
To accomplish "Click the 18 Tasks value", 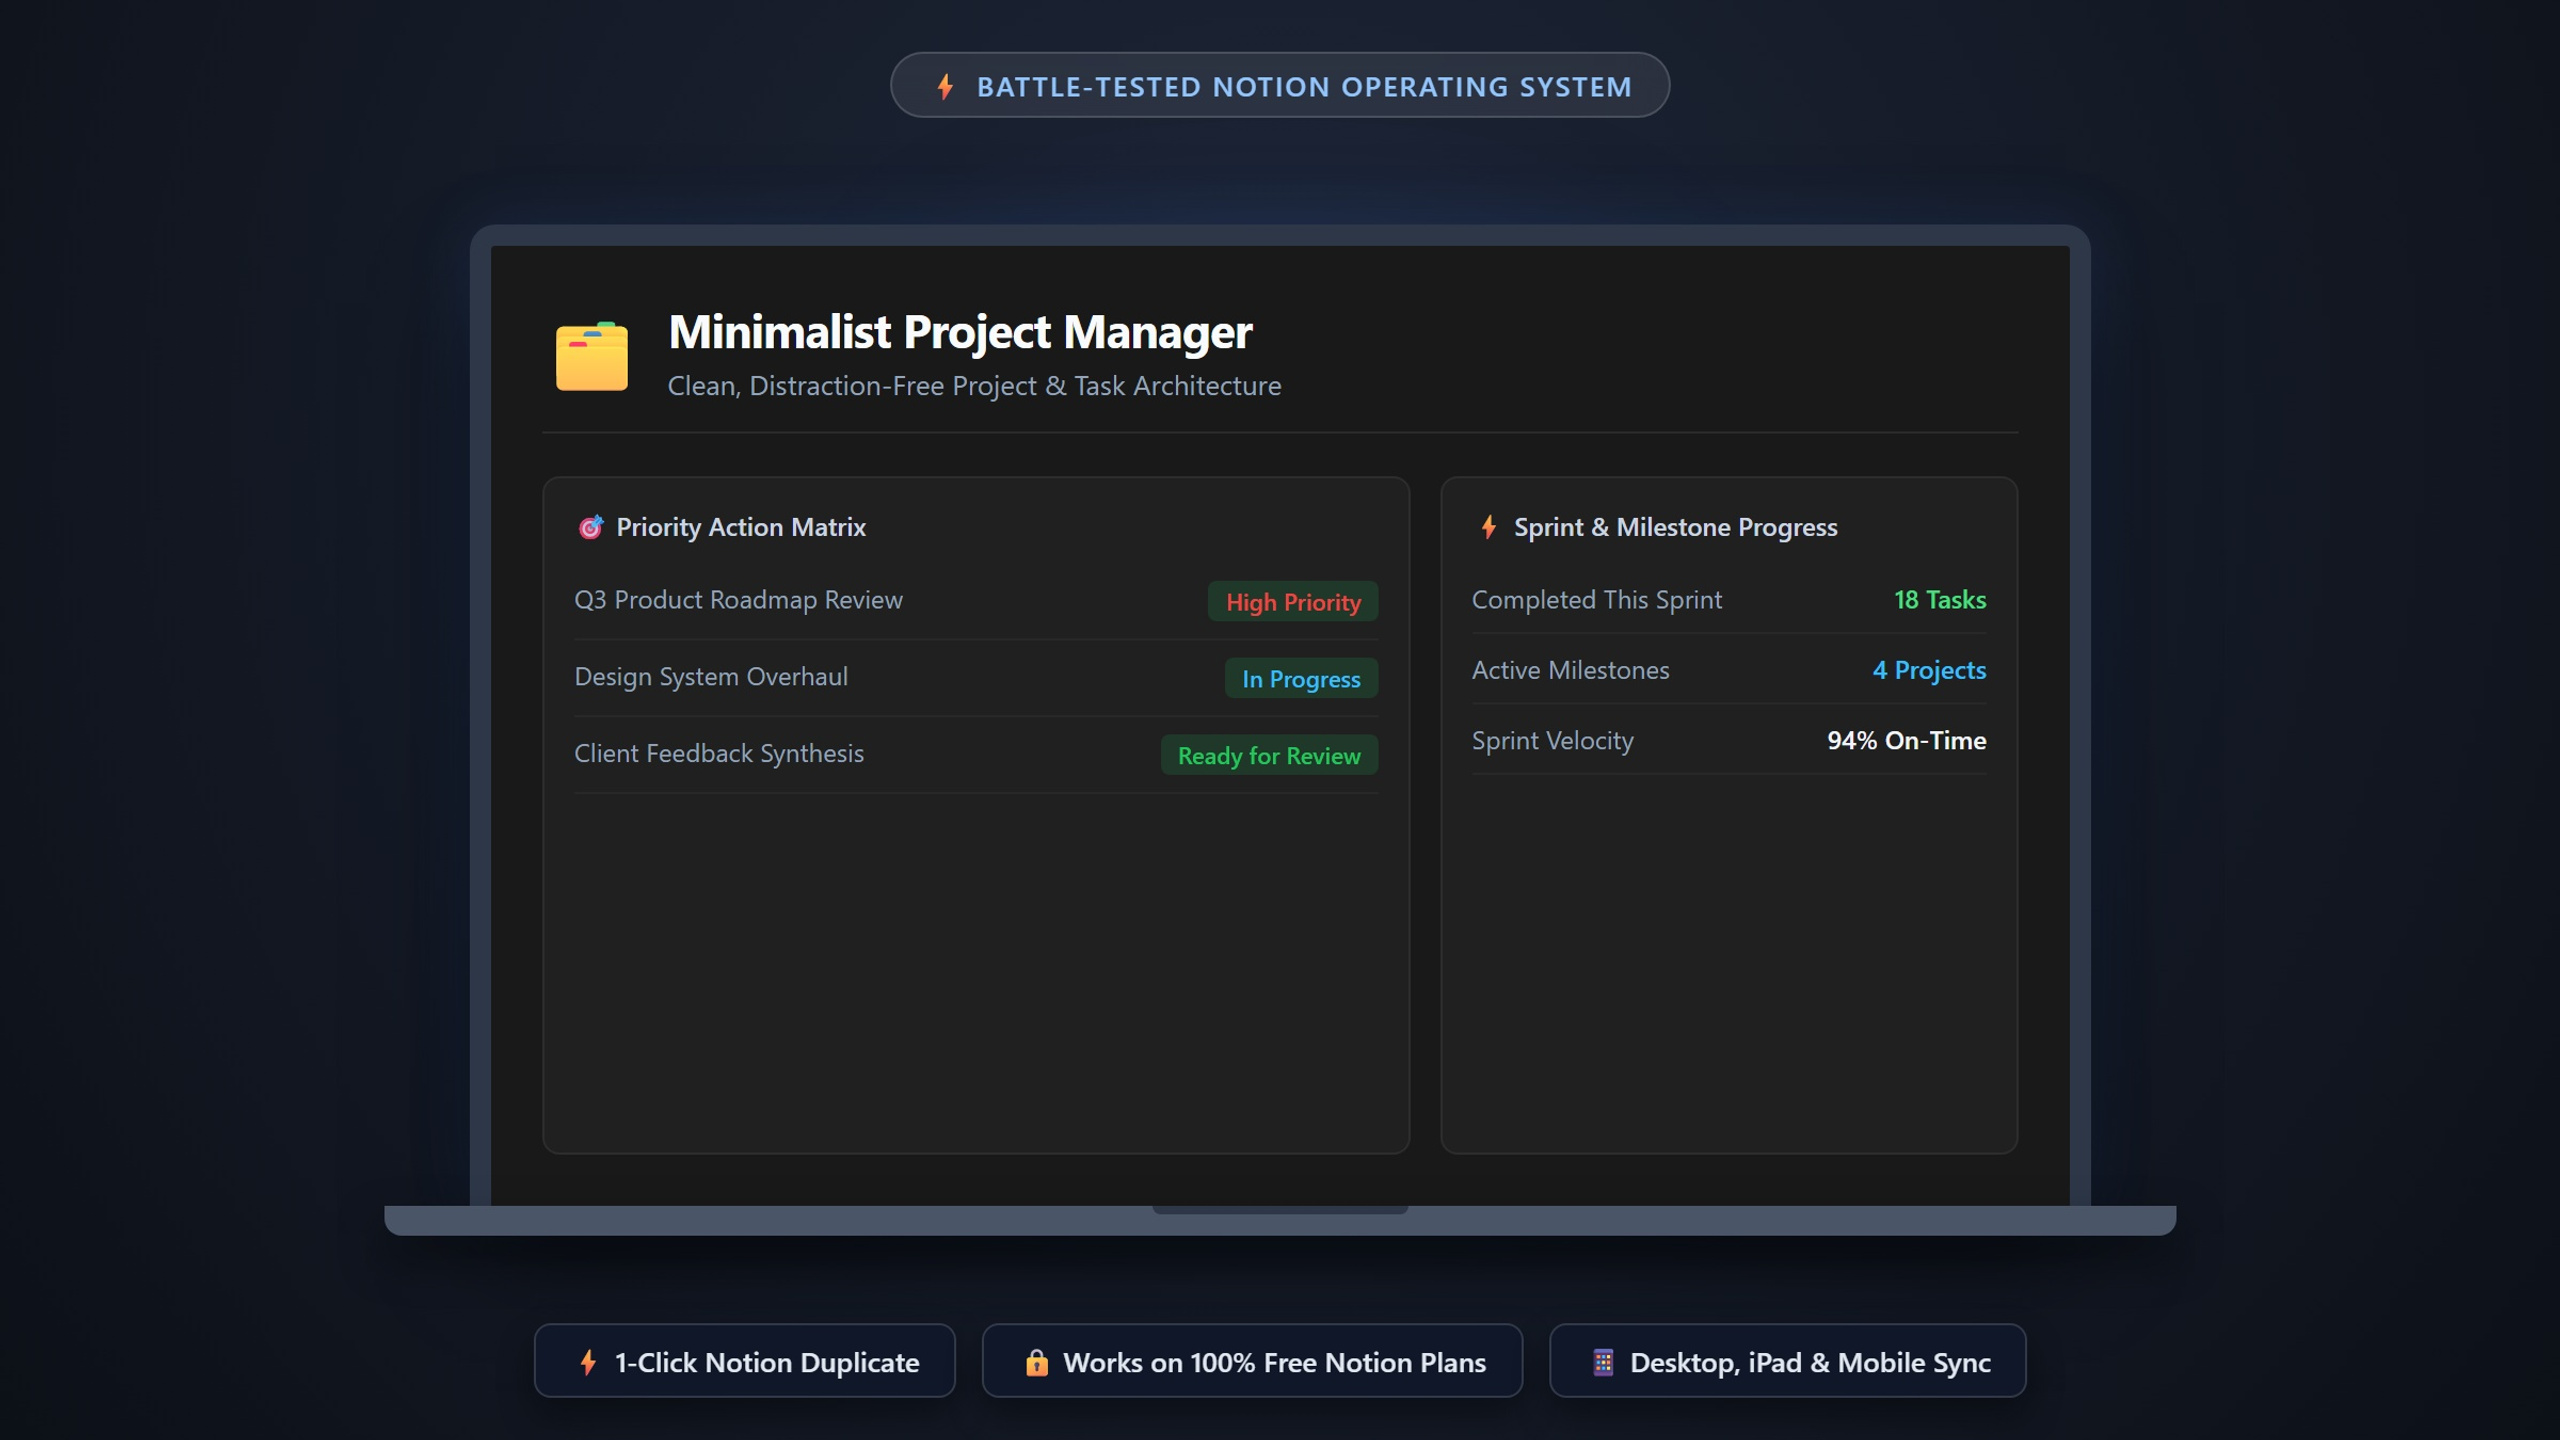I will pyautogui.click(x=1940, y=600).
